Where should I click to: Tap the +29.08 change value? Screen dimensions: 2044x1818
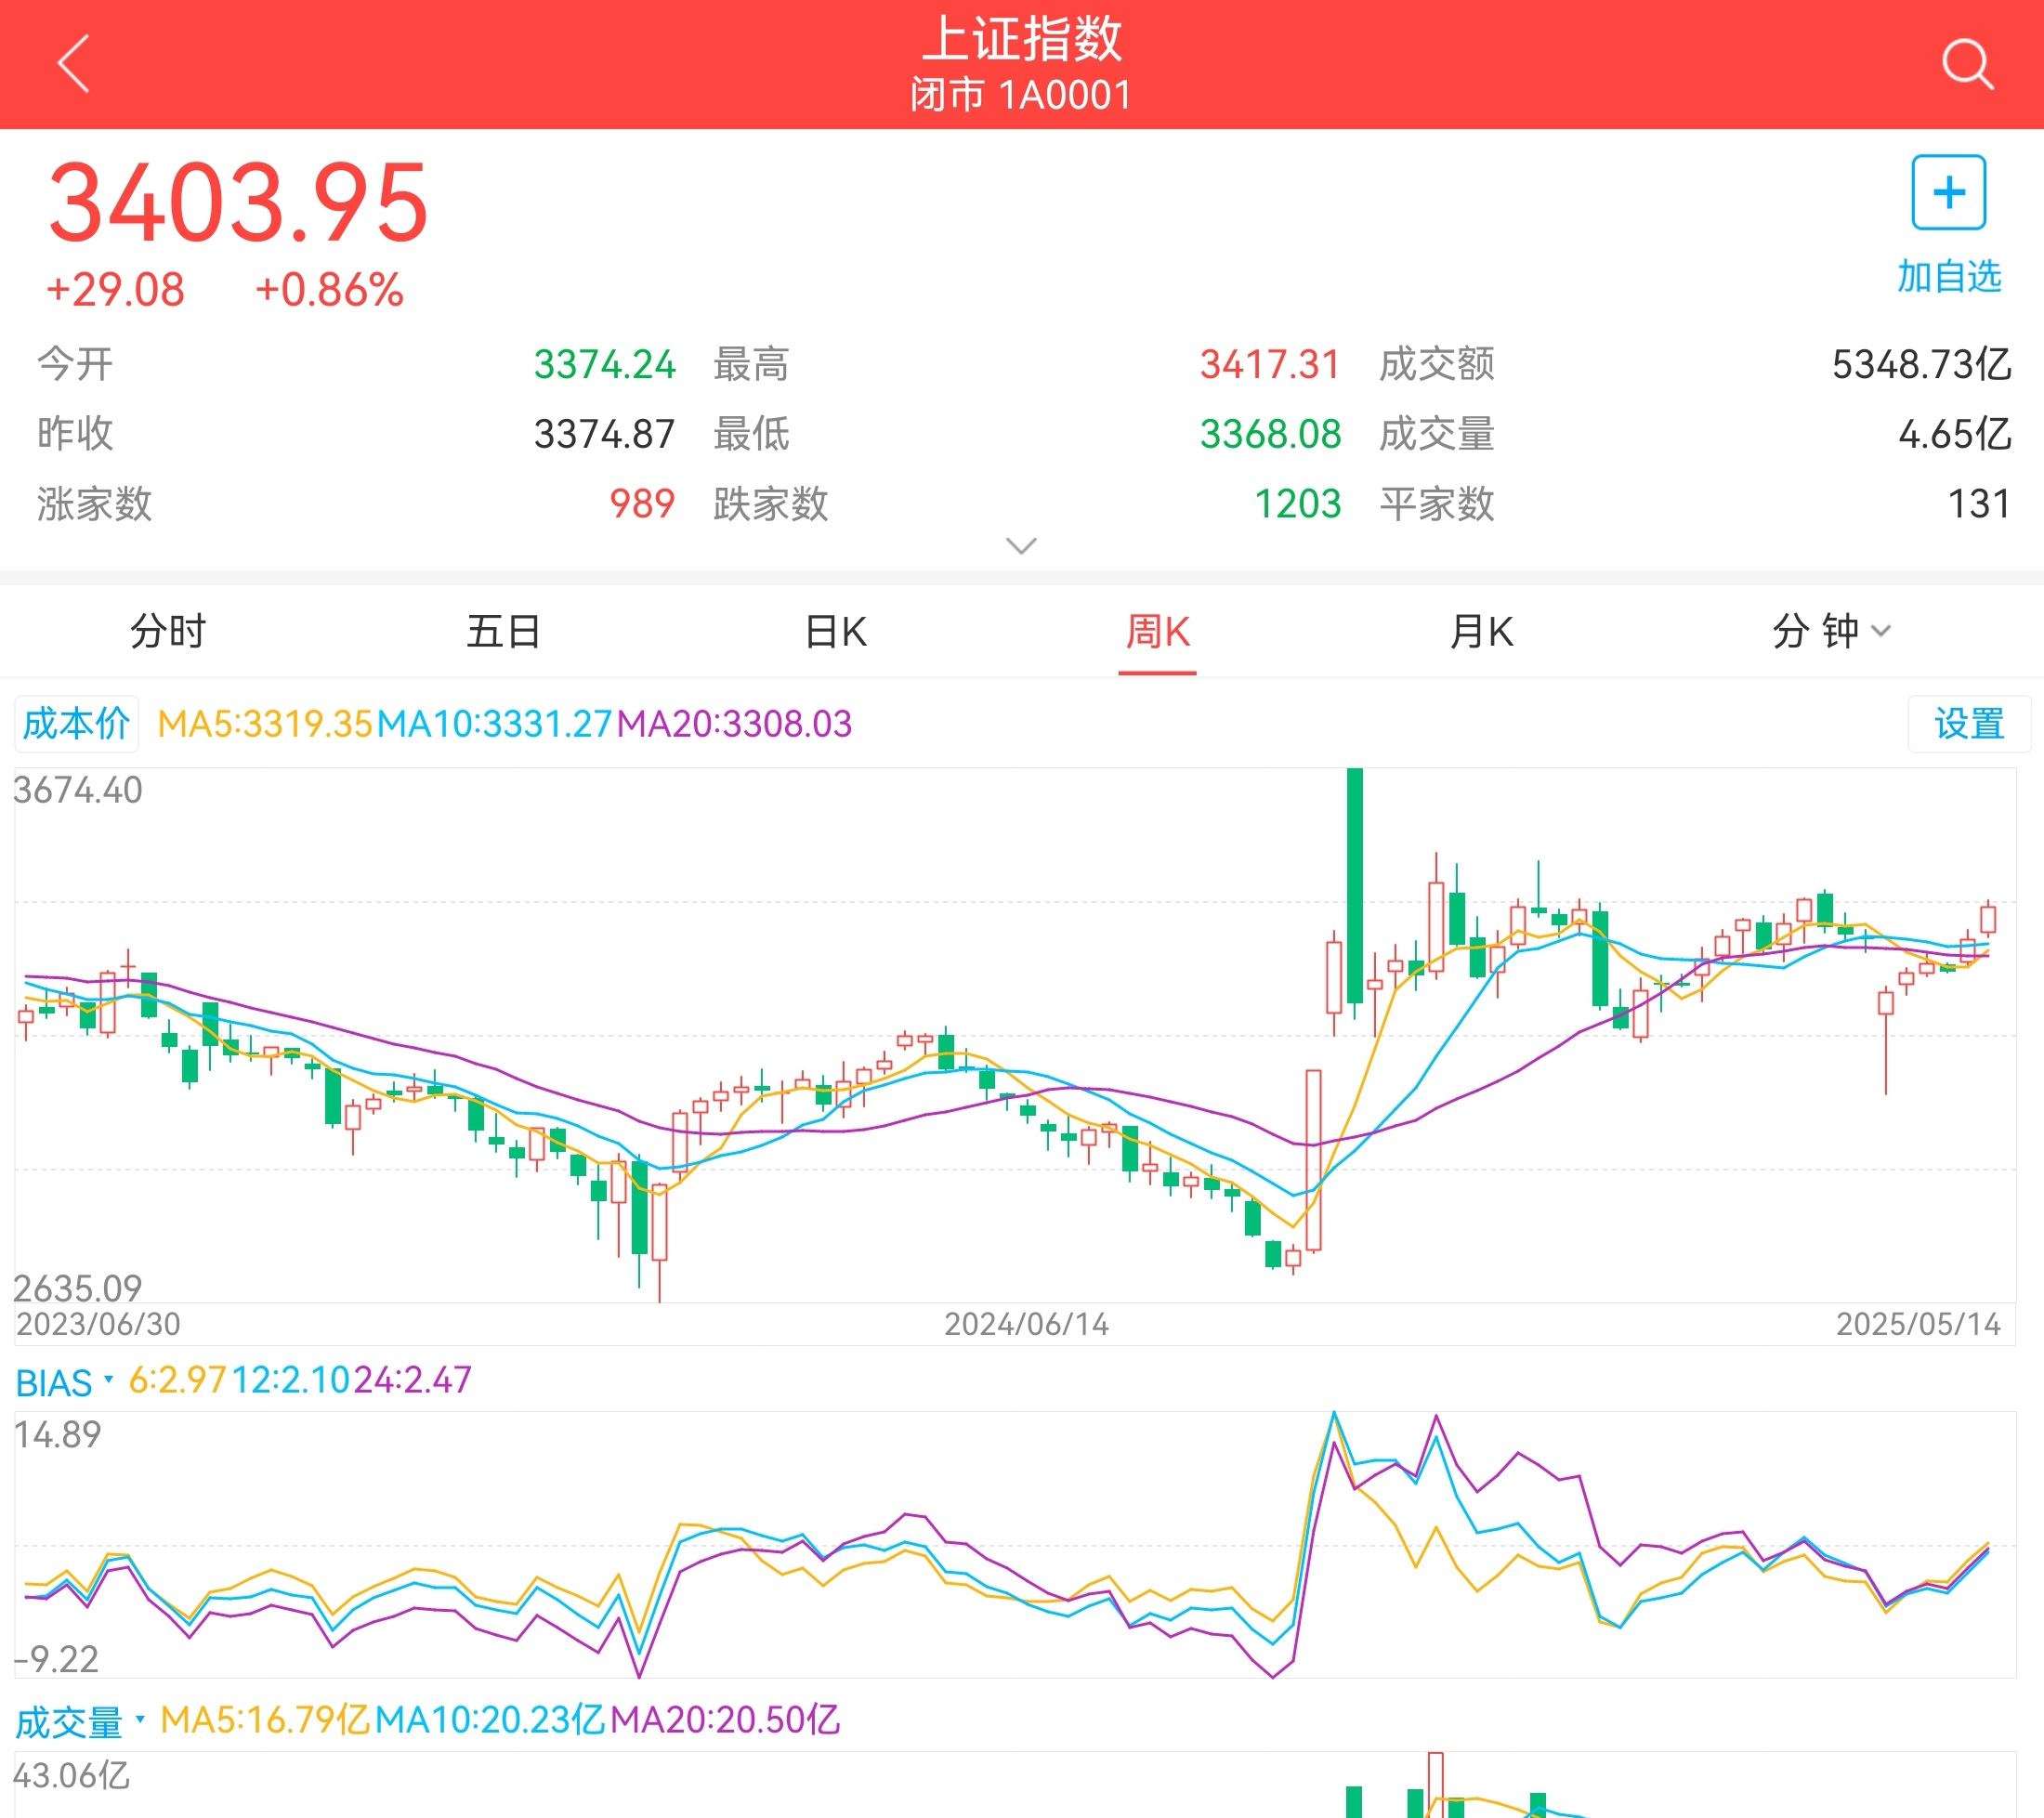[115, 290]
